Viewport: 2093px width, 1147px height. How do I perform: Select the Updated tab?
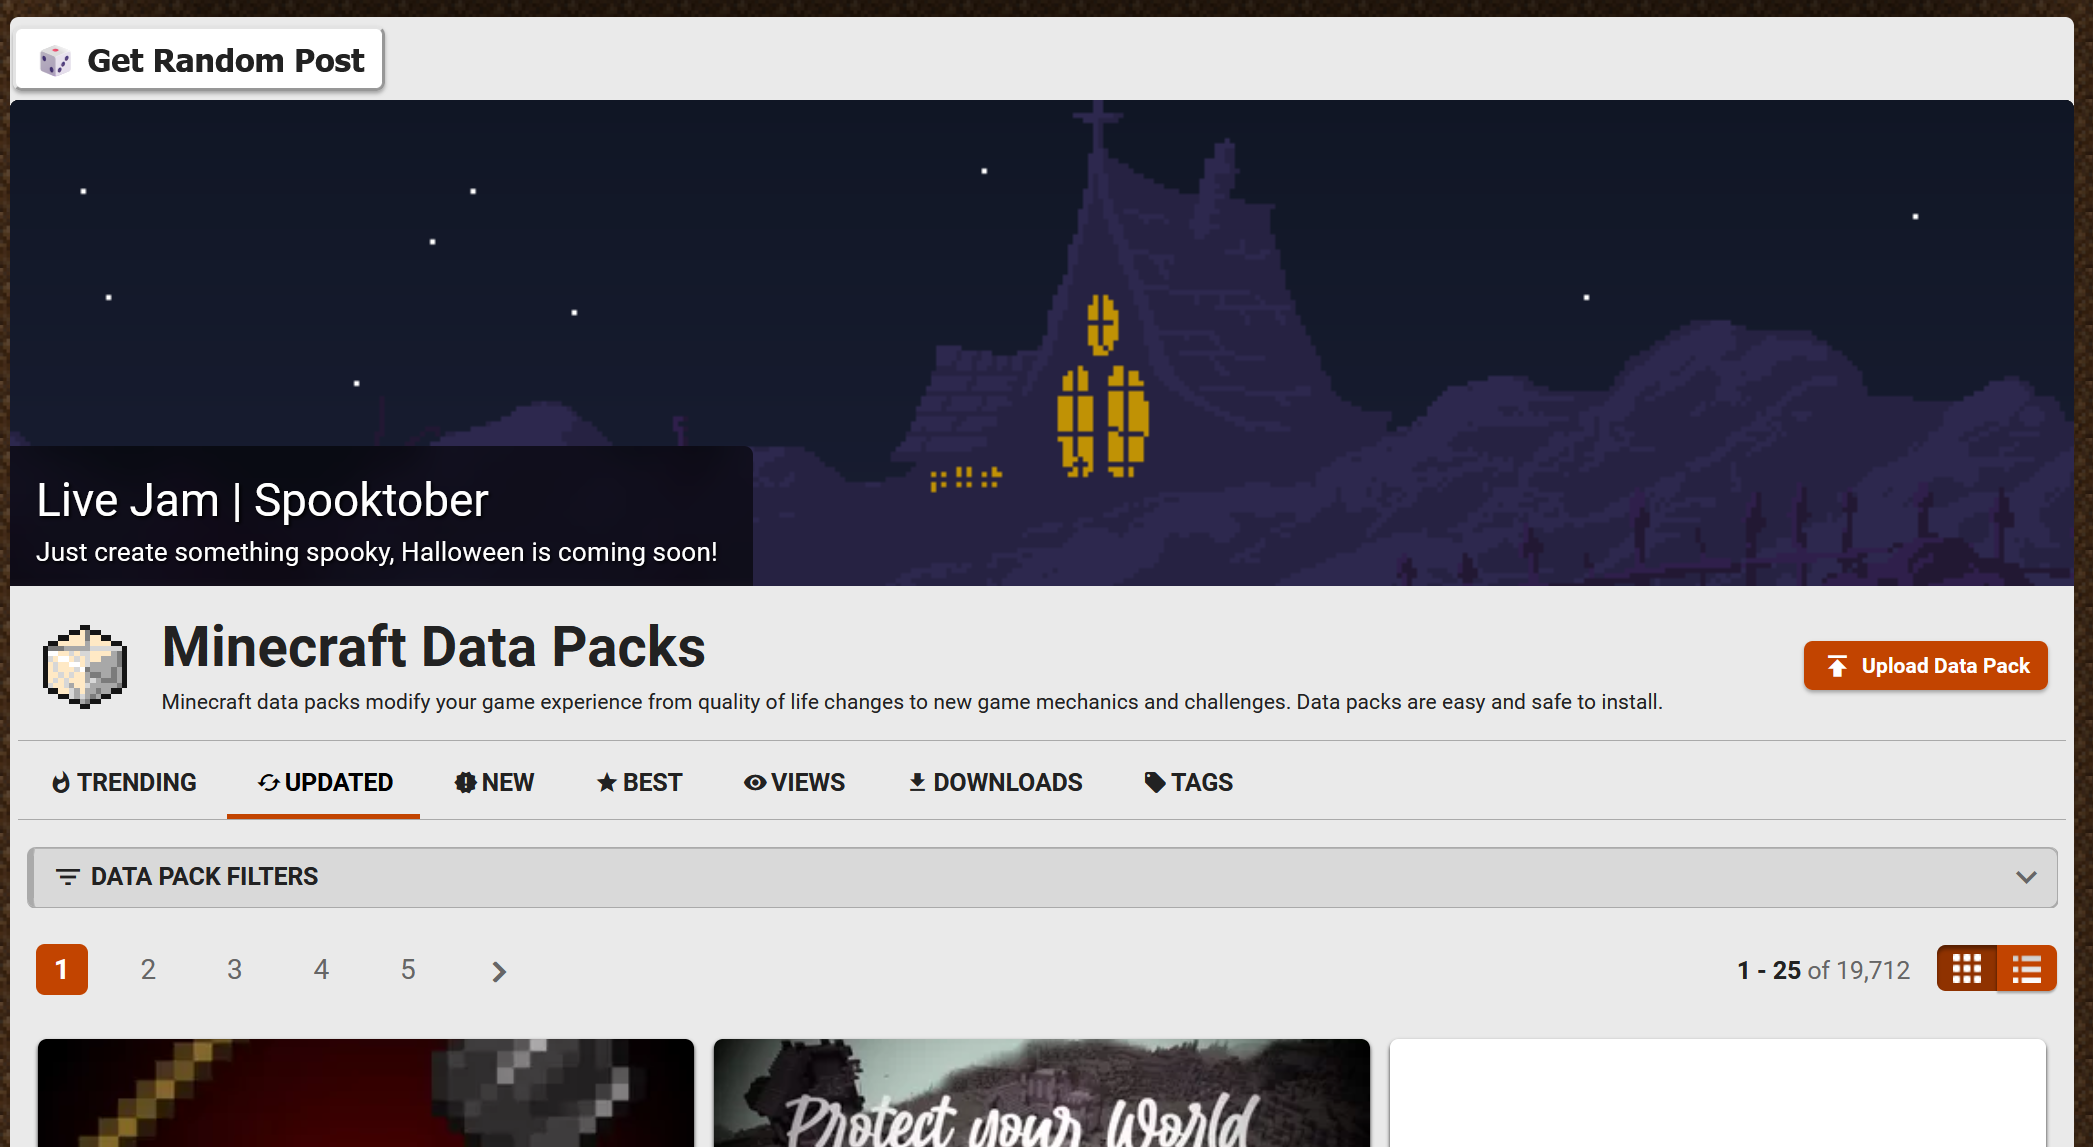pyautogui.click(x=324, y=782)
